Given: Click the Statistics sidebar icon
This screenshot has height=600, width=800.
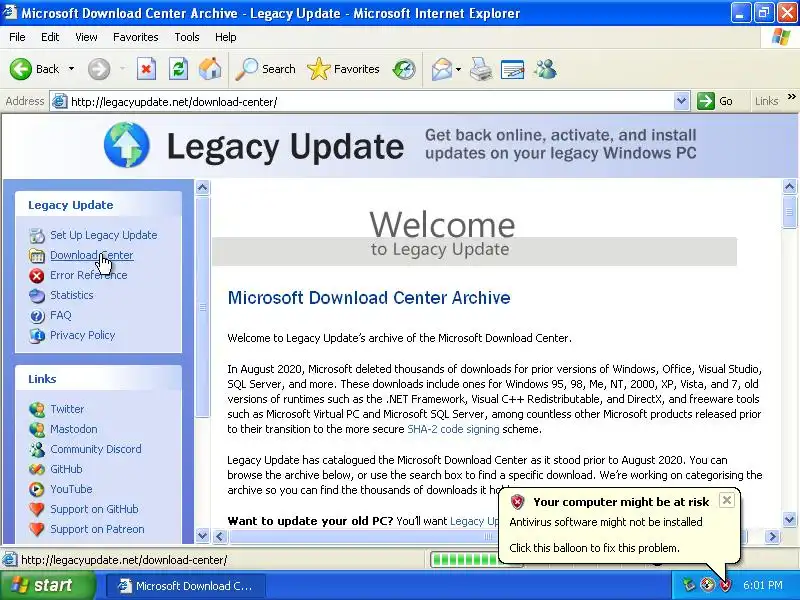Looking at the screenshot, I should coord(37,295).
